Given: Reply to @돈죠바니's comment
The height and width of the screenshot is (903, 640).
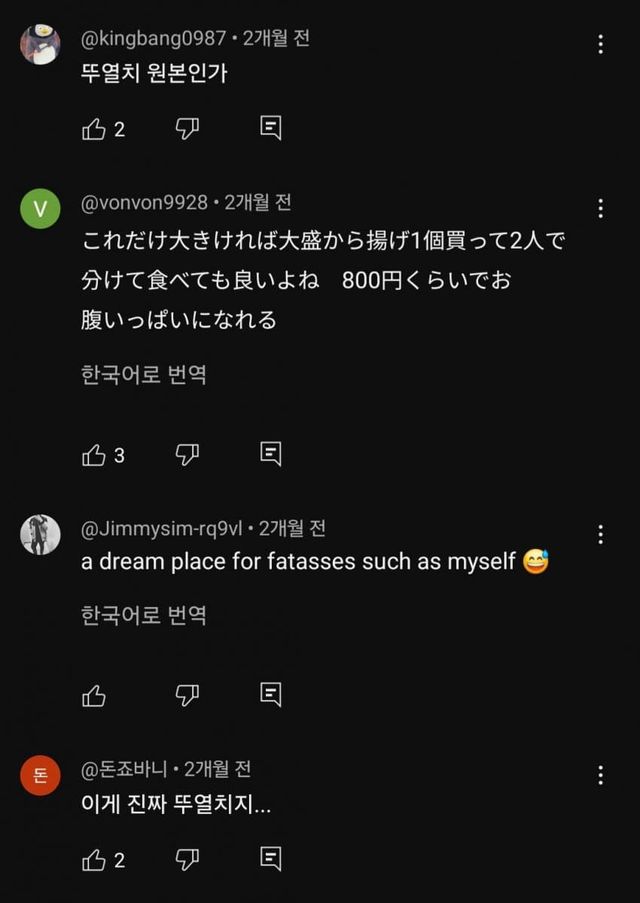Looking at the screenshot, I should pyautogui.click(x=270, y=859).
